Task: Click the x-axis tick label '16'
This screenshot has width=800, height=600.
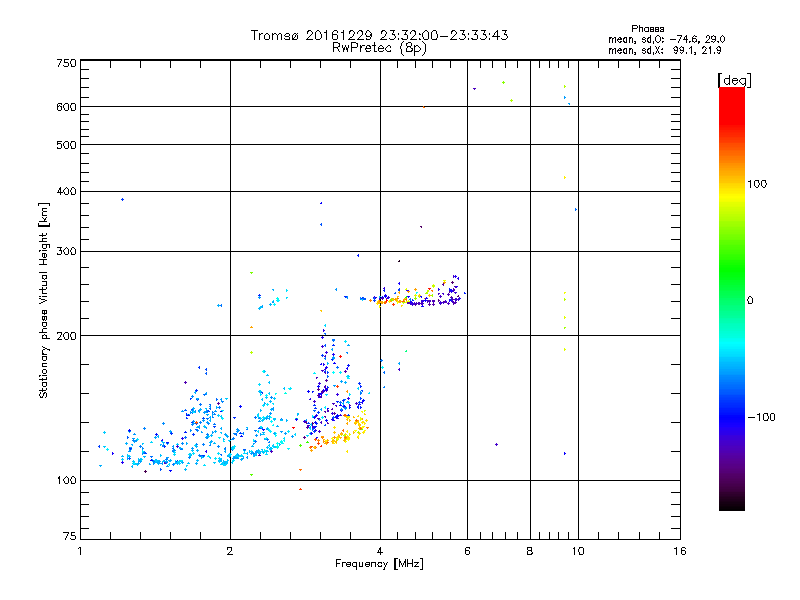Action: pos(680,551)
